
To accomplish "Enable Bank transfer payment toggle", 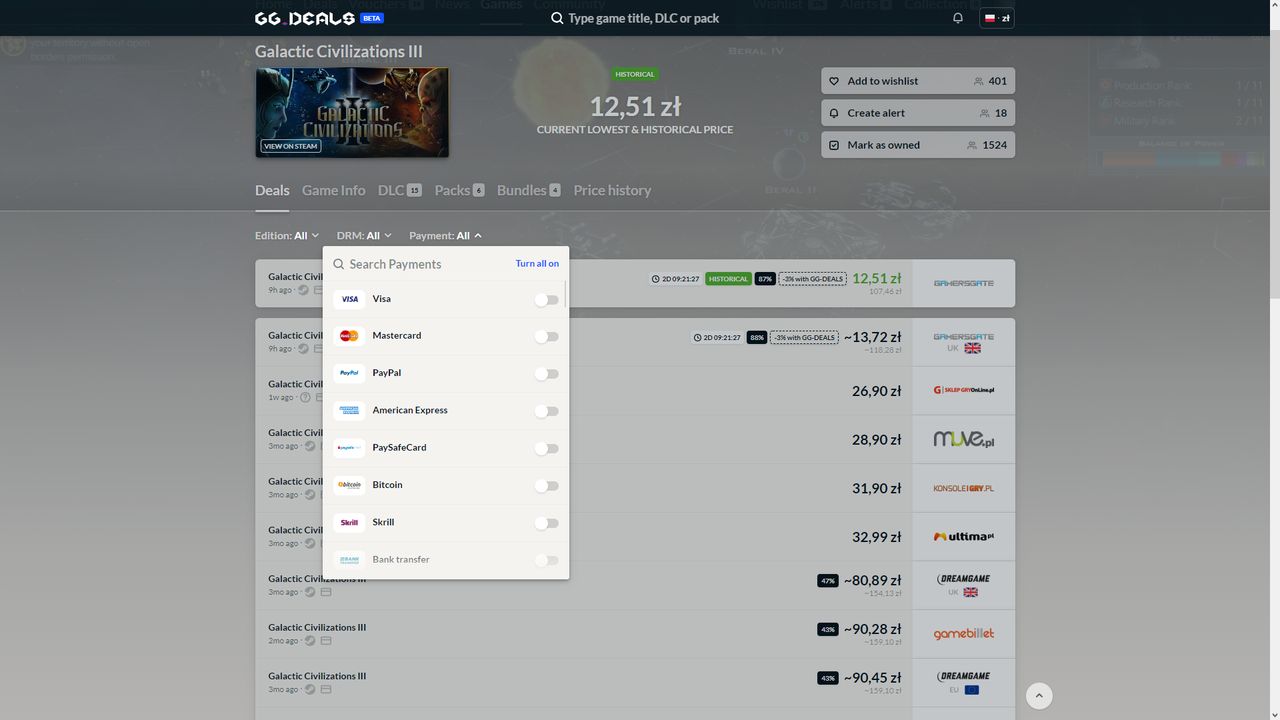I will click(546, 560).
